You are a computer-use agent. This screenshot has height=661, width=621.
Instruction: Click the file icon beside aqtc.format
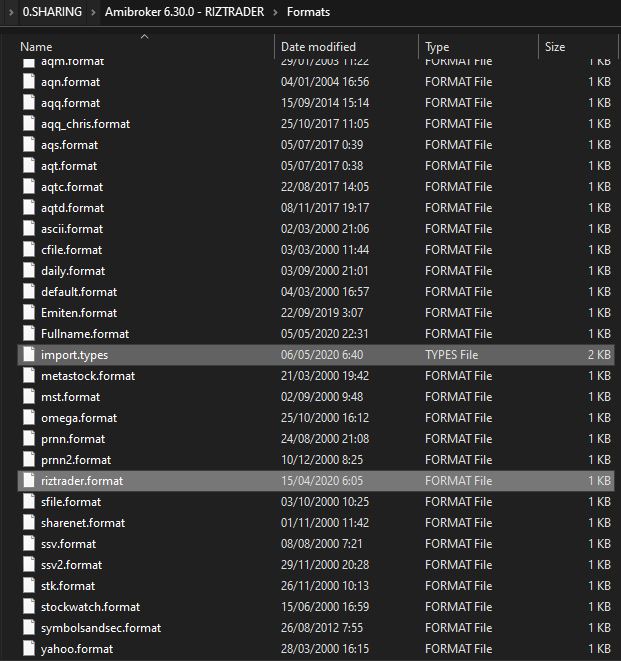(29, 187)
